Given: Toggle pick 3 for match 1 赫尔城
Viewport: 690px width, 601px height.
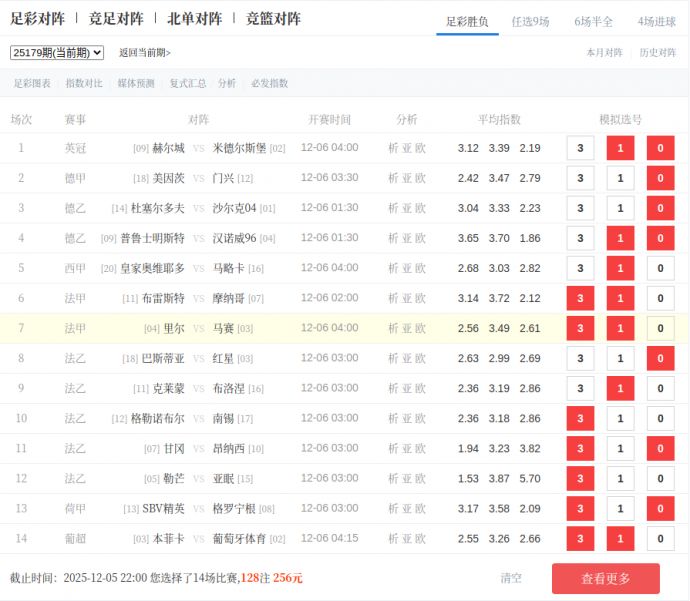Looking at the screenshot, I should pyautogui.click(x=580, y=148).
